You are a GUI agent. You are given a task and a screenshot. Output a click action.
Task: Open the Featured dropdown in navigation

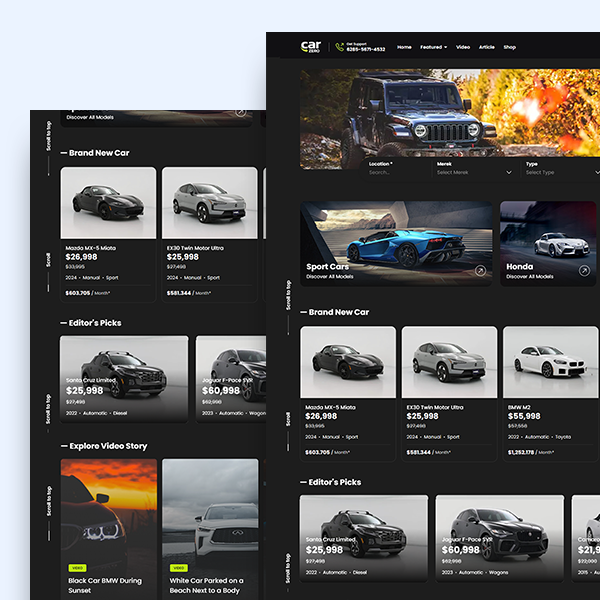(434, 47)
